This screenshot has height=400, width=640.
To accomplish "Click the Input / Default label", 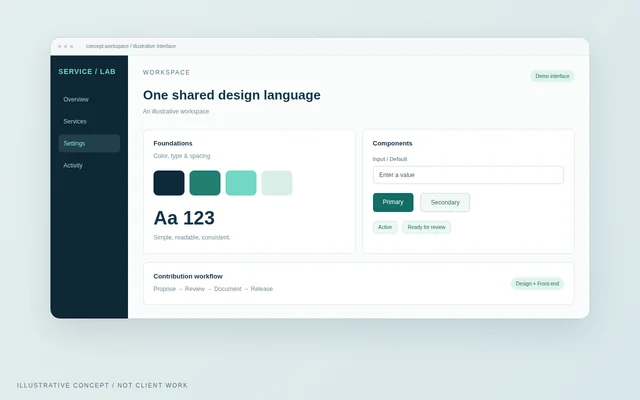I will point(390,159).
